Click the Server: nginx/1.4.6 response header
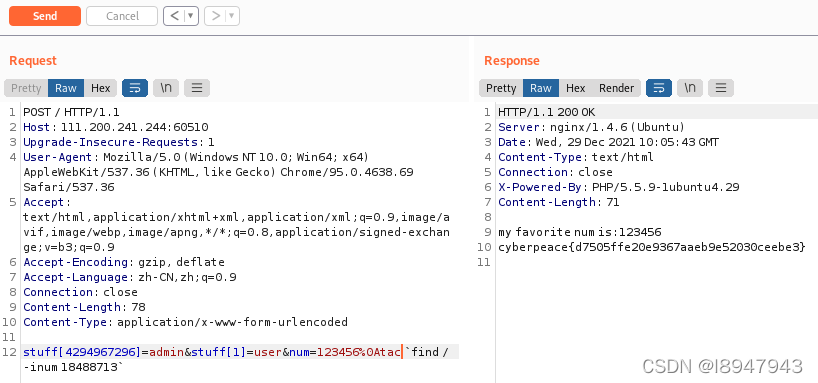Screen dimensions: 818x383 [592, 127]
